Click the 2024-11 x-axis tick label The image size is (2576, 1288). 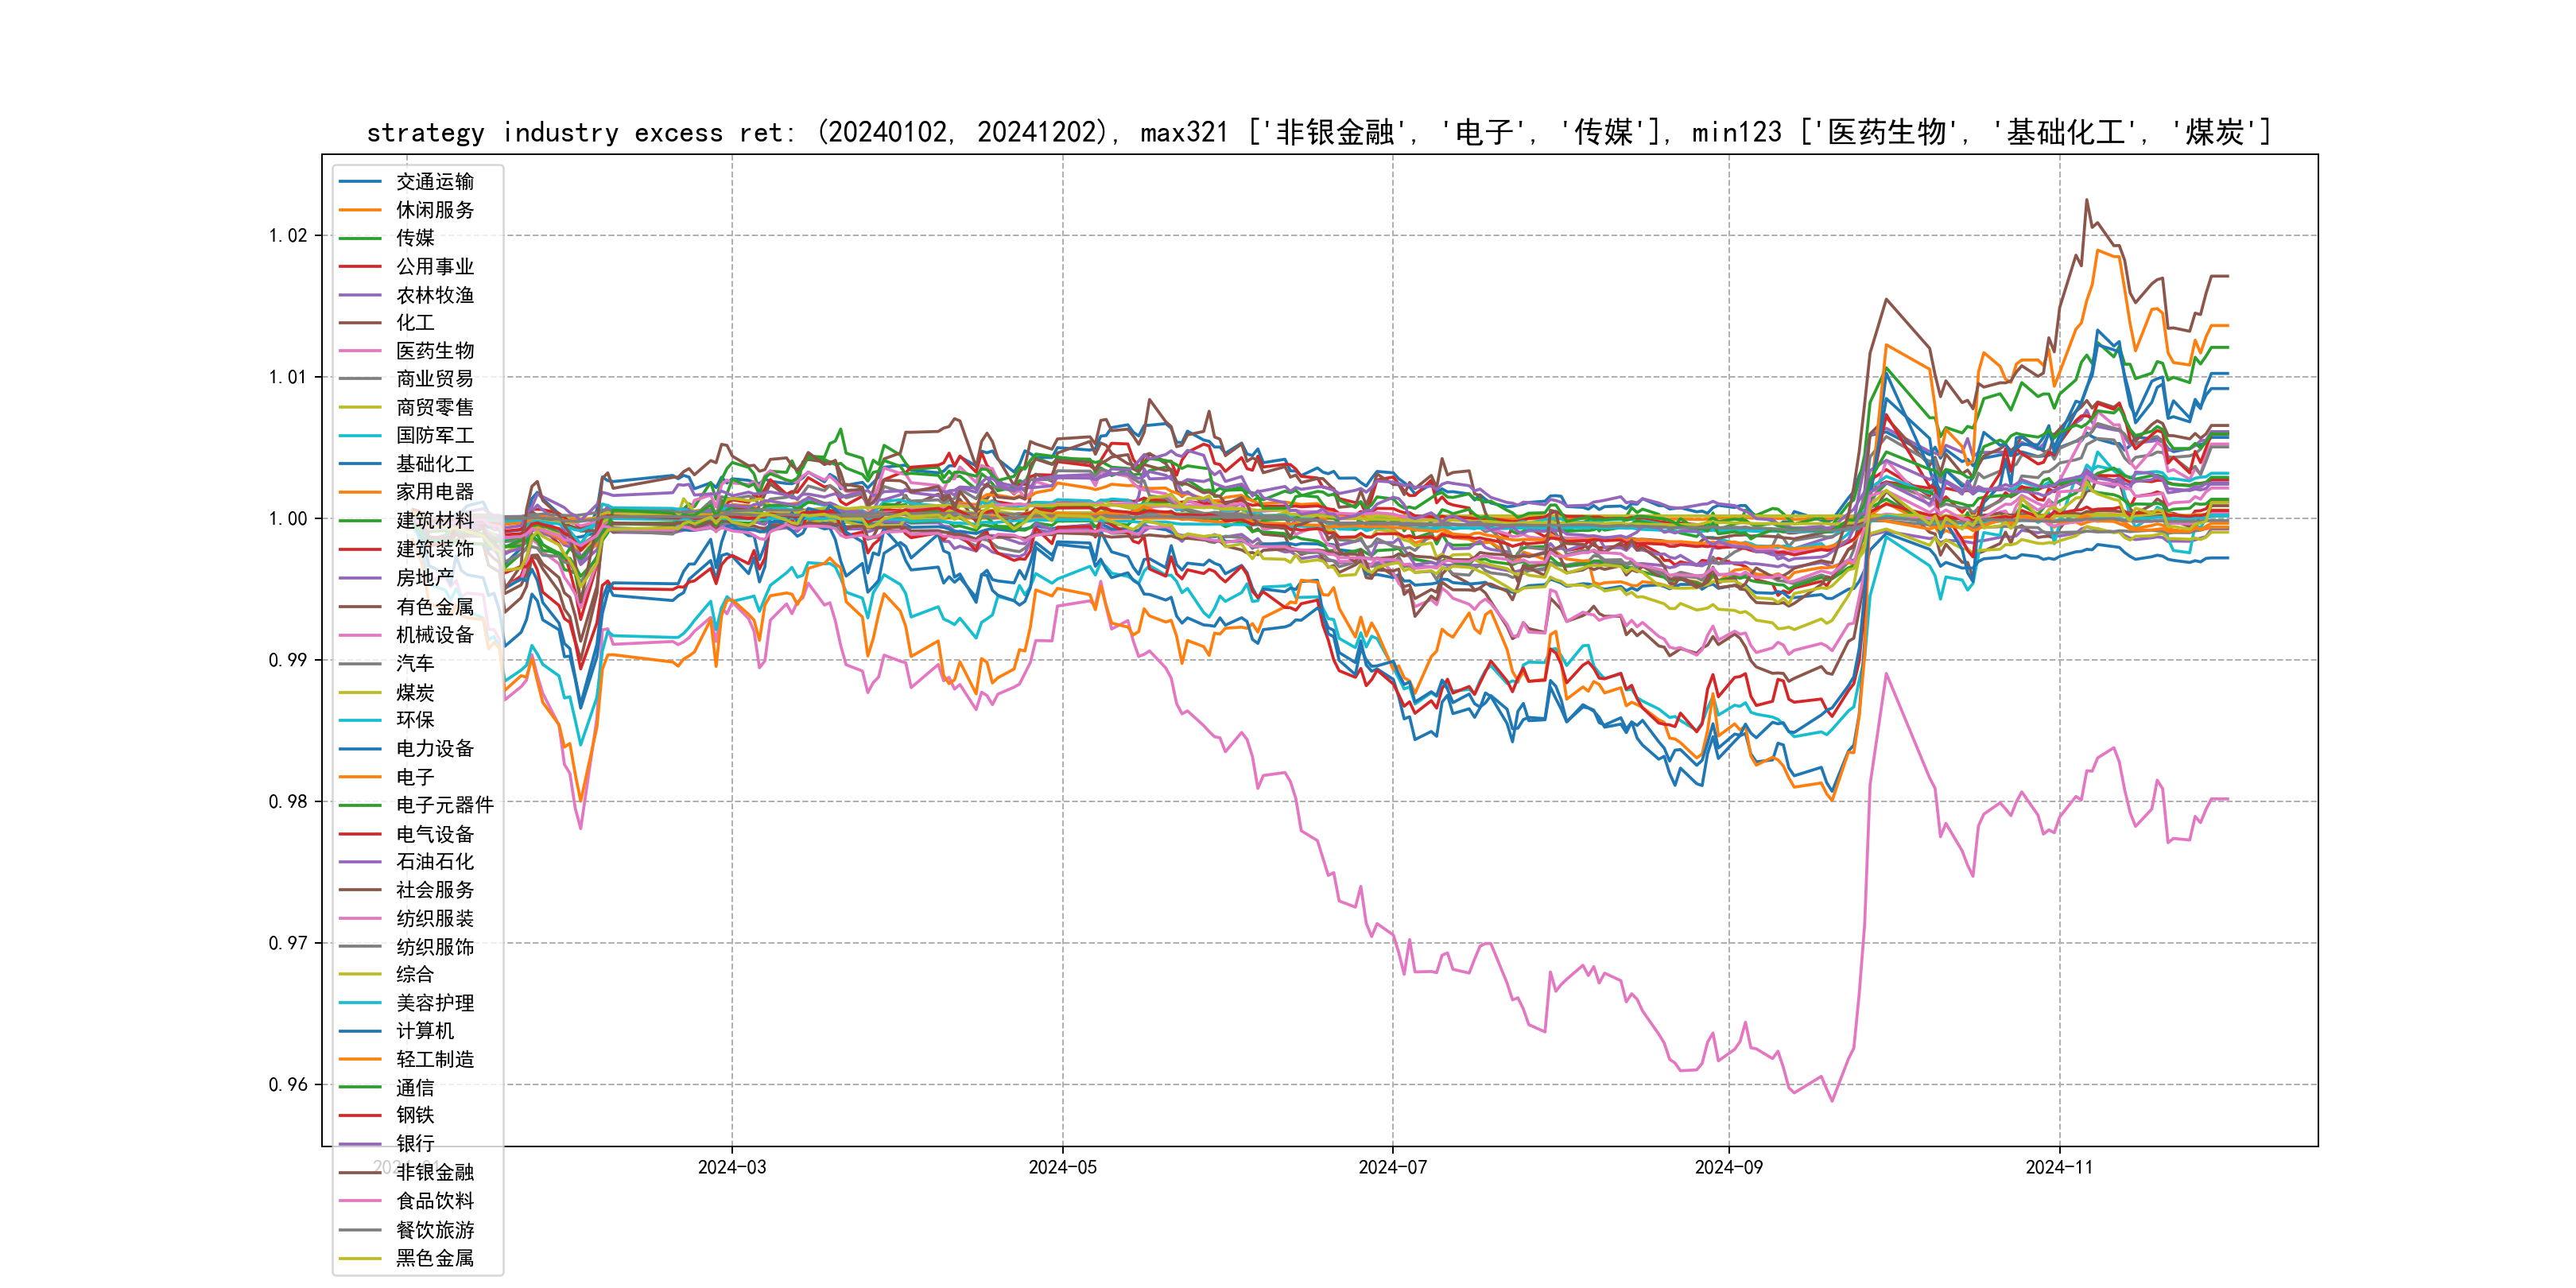(x=2058, y=1167)
